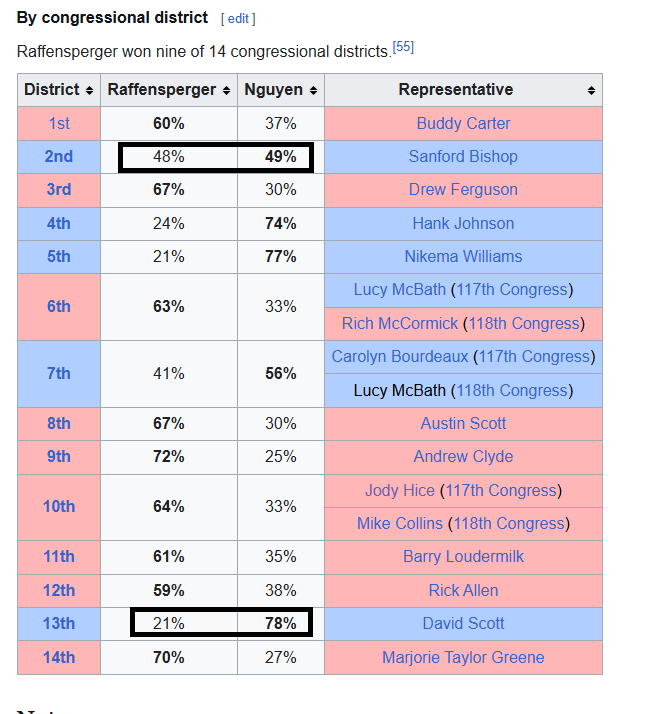The height and width of the screenshot is (714, 655).
Task: Open Buddy Carter's page
Action: point(463,123)
